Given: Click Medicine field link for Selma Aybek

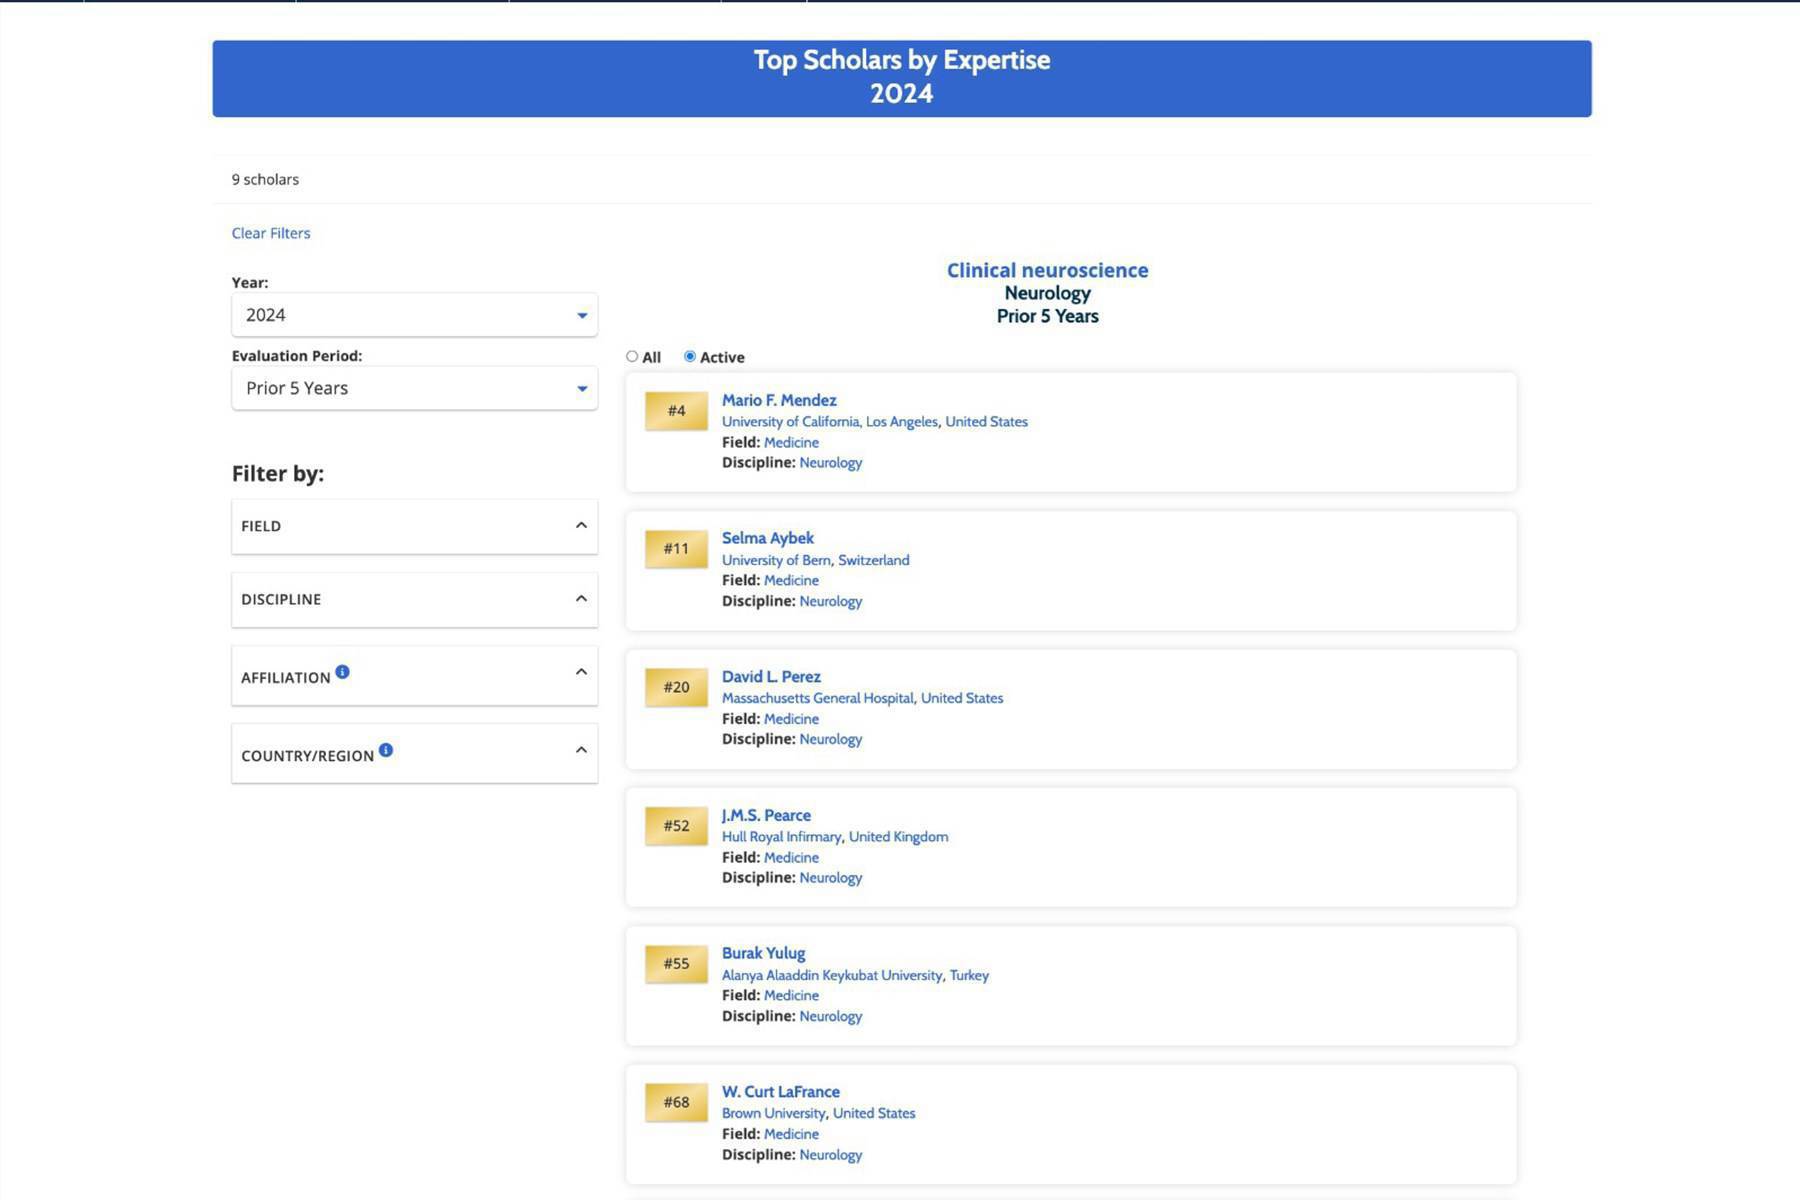Looking at the screenshot, I should [x=791, y=580].
